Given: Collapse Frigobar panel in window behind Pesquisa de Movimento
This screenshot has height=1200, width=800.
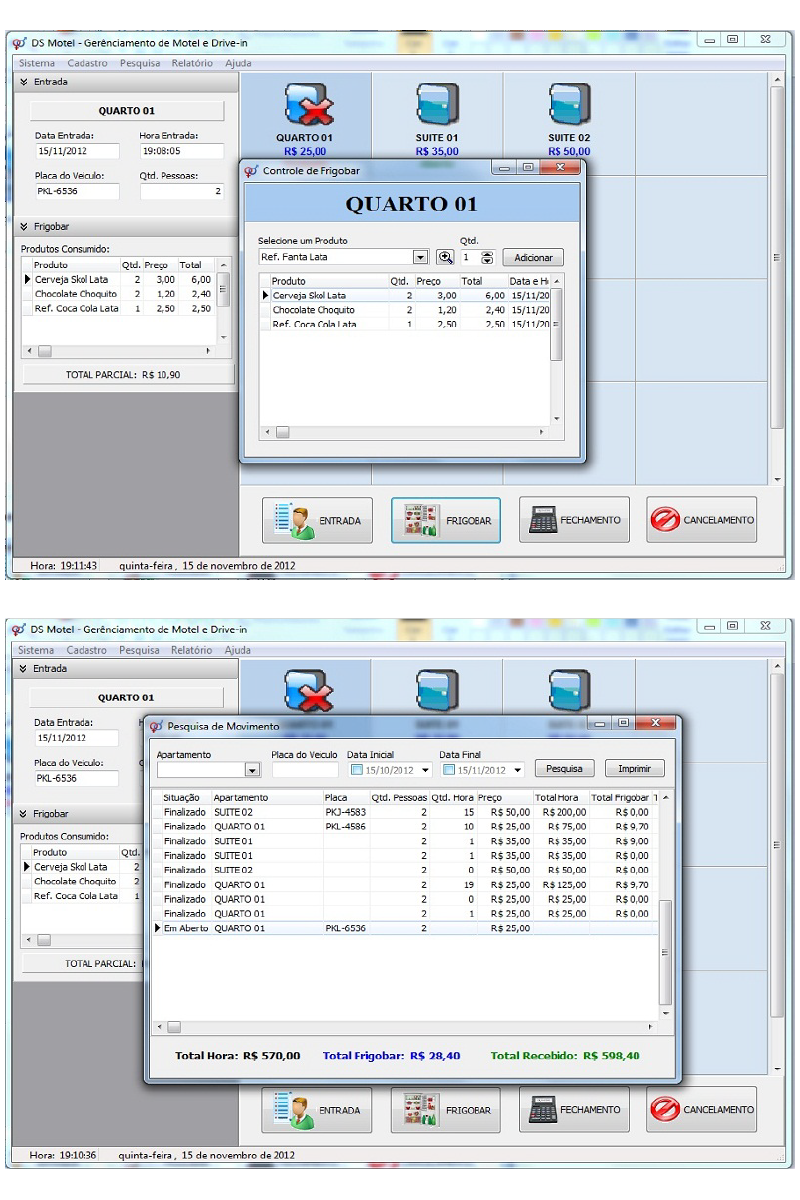Looking at the screenshot, I should [24, 814].
